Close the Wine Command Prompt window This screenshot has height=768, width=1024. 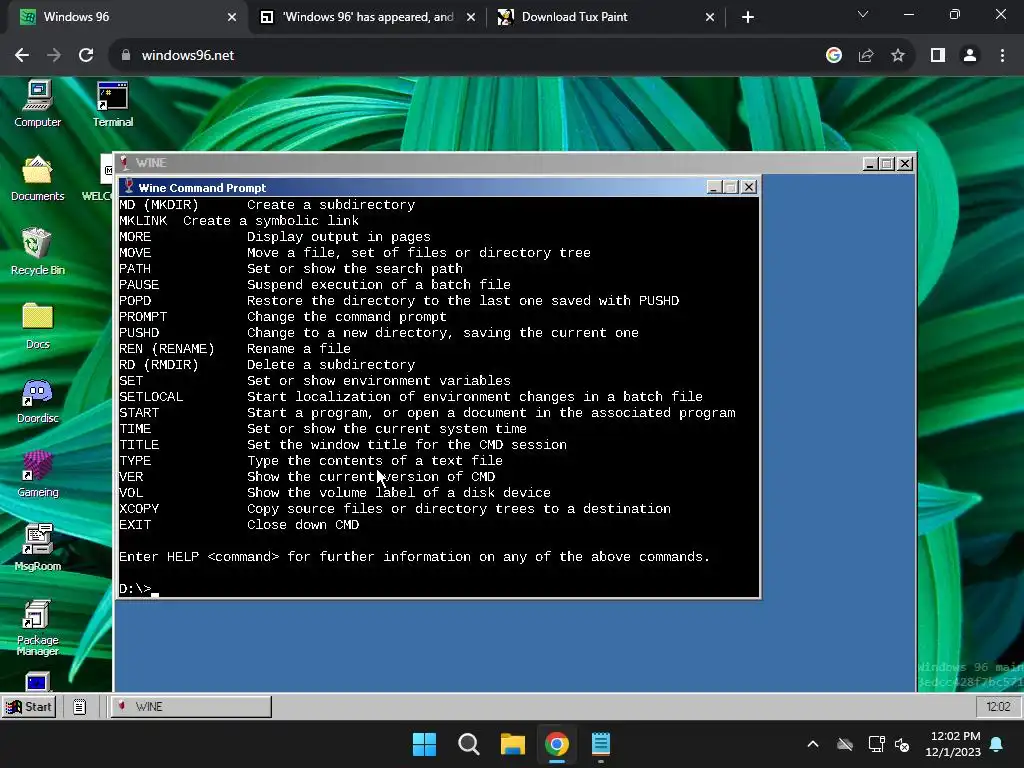coord(749,187)
